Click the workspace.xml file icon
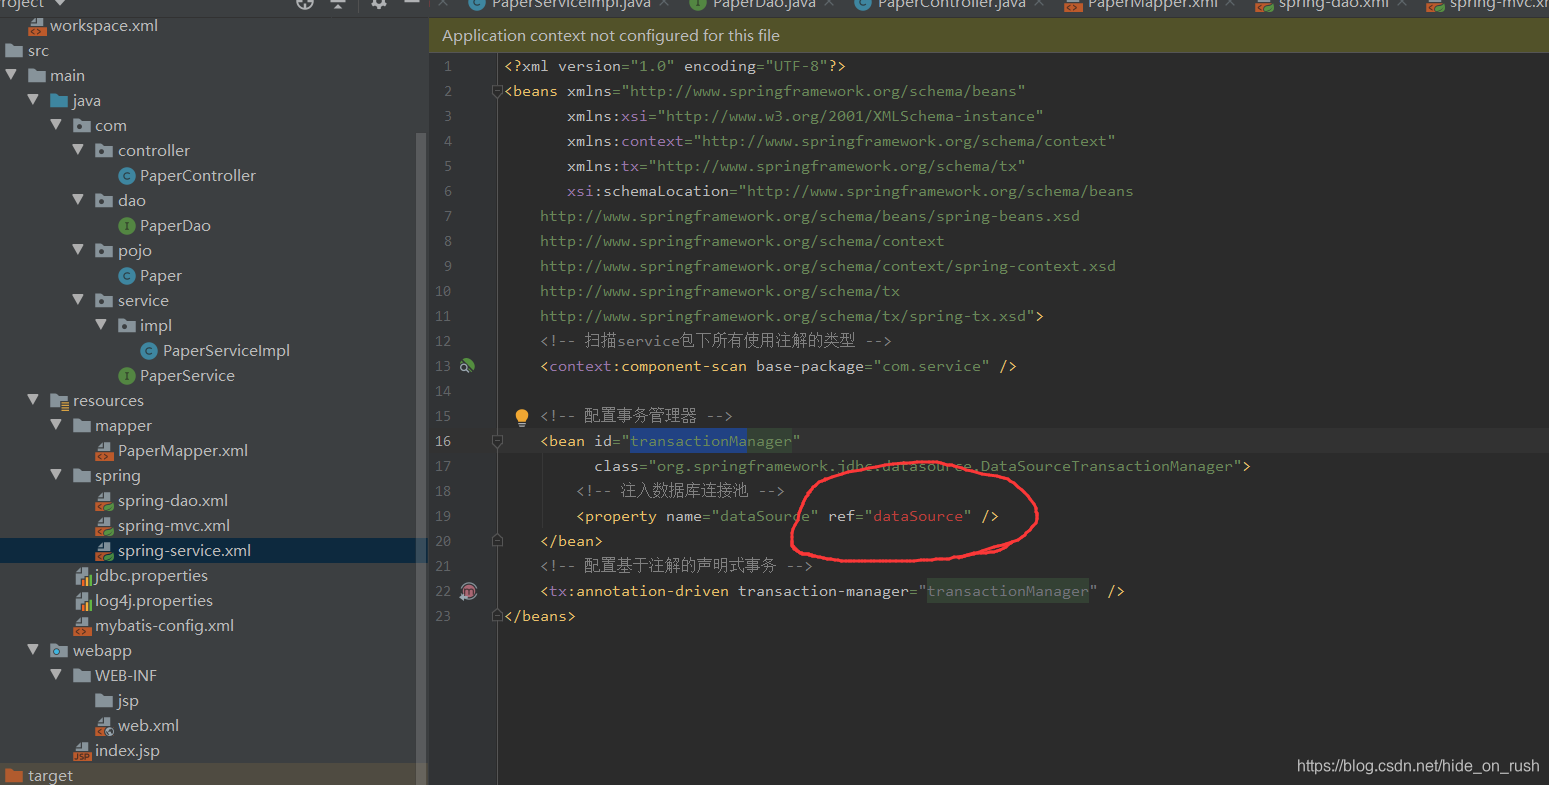1549x785 pixels. coord(37,26)
